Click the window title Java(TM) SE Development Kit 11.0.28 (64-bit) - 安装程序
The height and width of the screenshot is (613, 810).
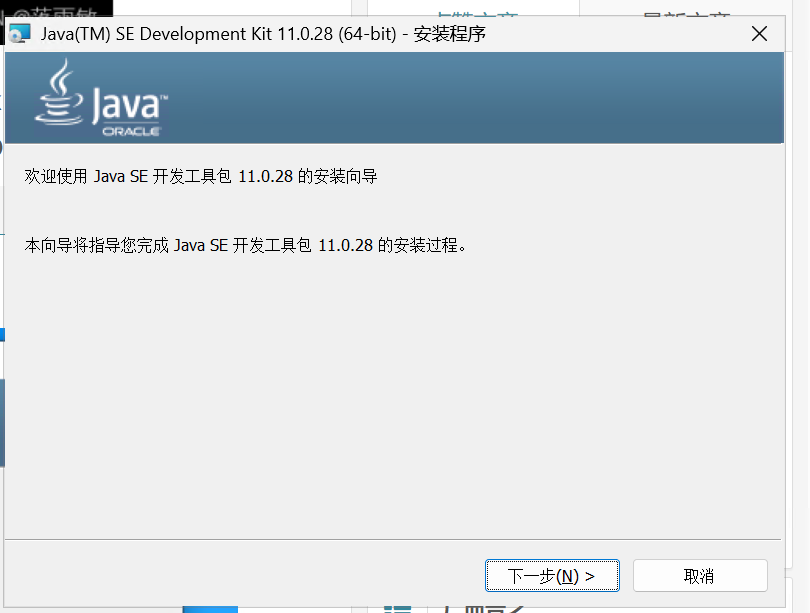pos(263,34)
